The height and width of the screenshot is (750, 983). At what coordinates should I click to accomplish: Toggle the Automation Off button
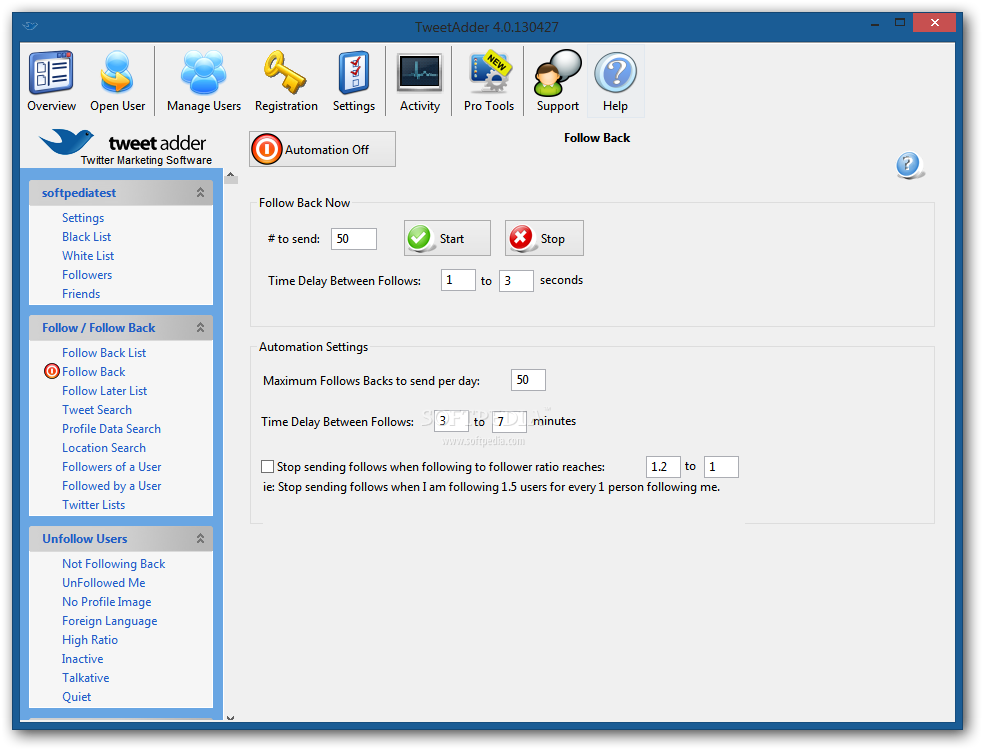pos(322,149)
